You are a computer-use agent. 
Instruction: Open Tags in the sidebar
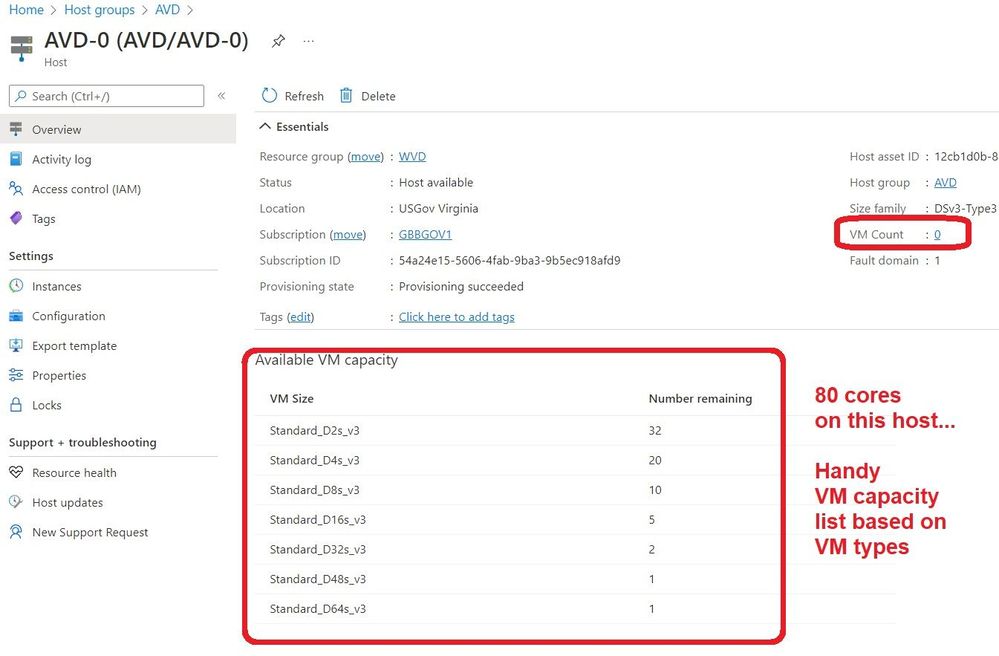pos(43,219)
